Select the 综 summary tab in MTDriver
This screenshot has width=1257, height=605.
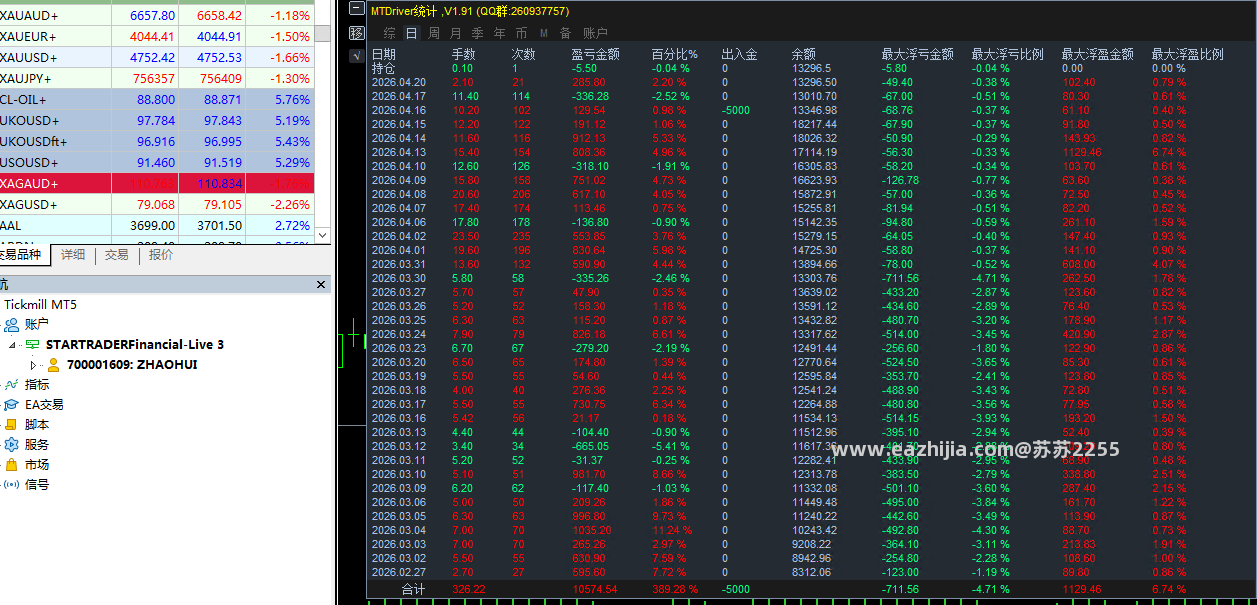coord(390,33)
